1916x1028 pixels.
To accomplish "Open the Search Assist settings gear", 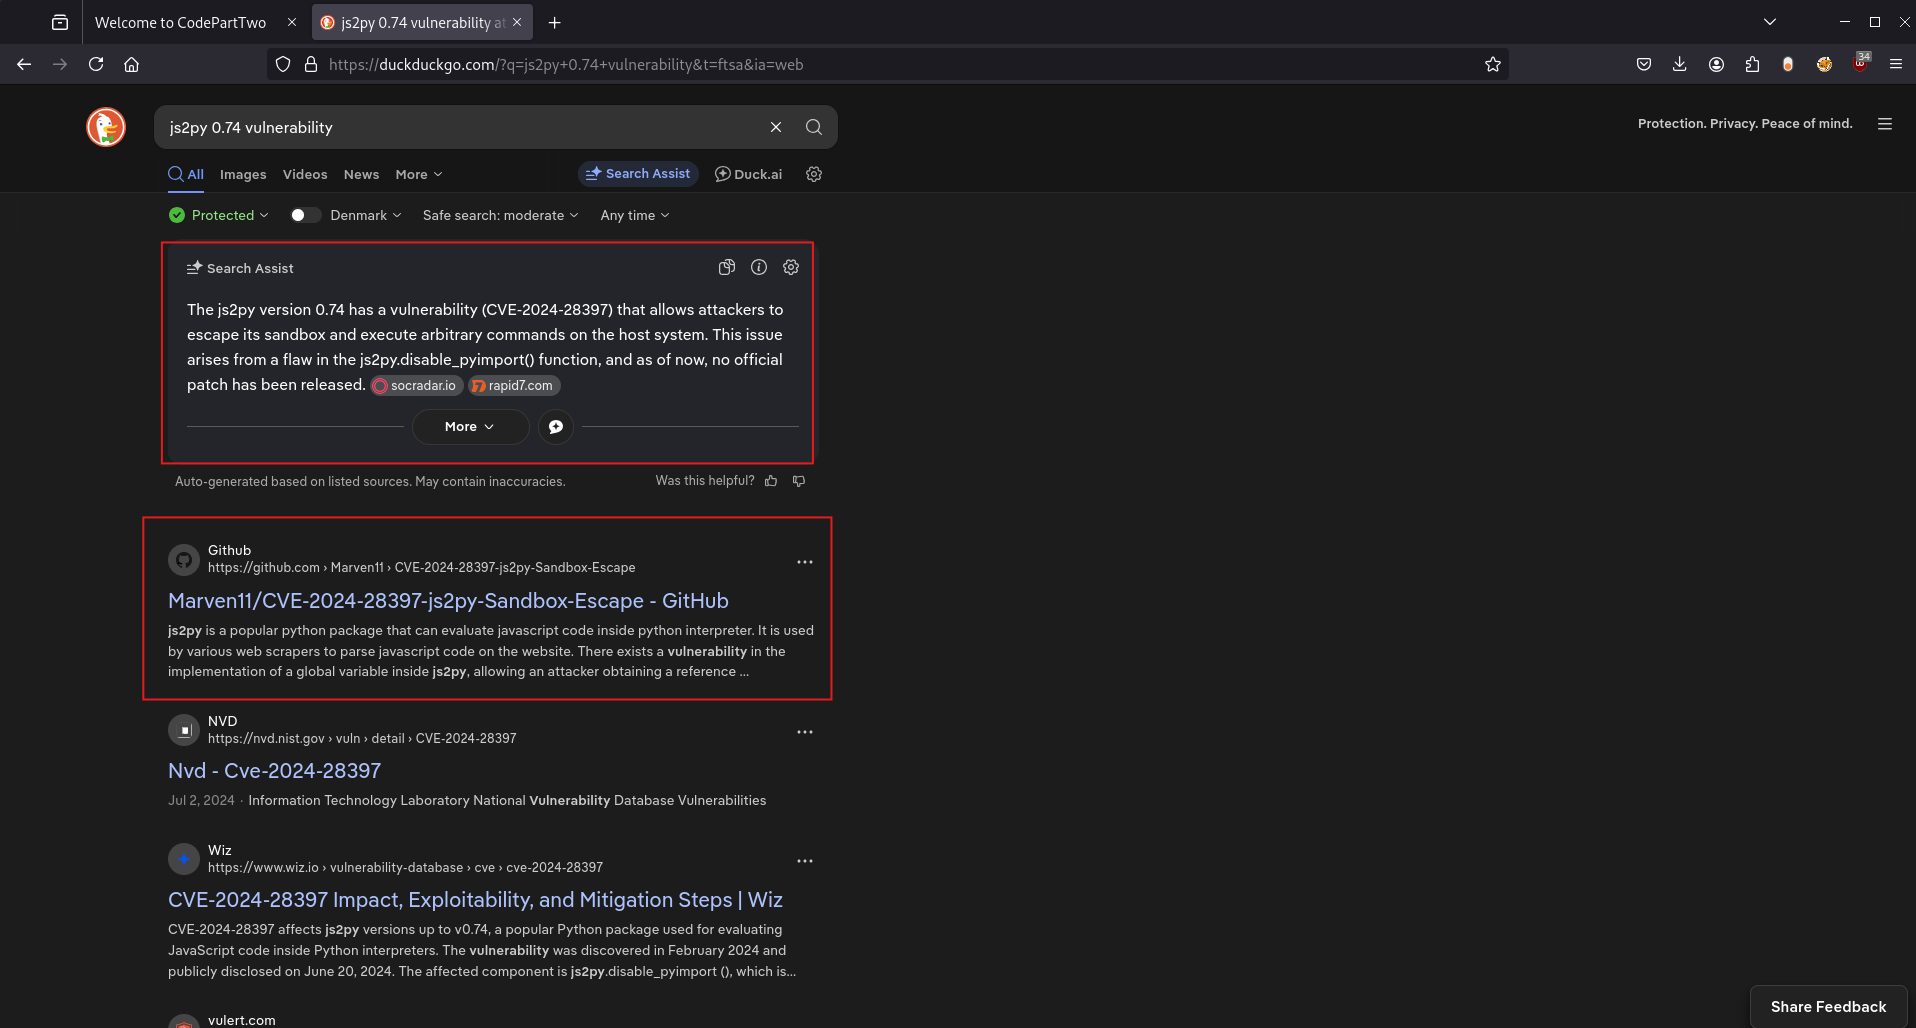I will pos(791,267).
